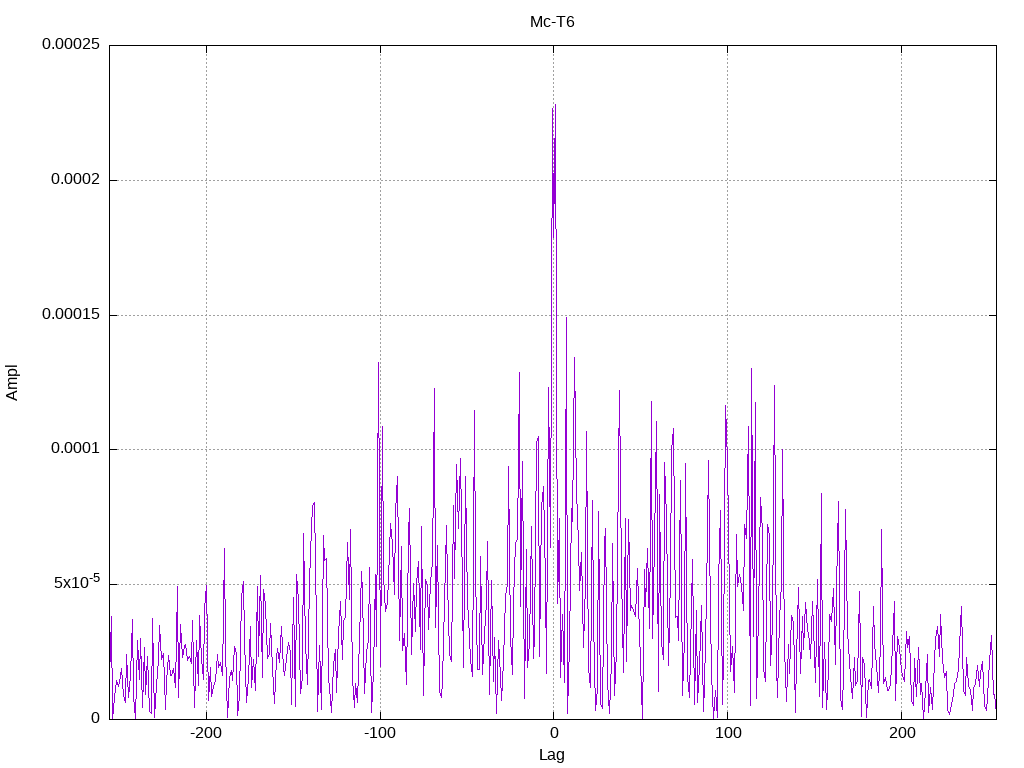
Task: Click the -100 x-axis tick label
Action: click(x=379, y=733)
